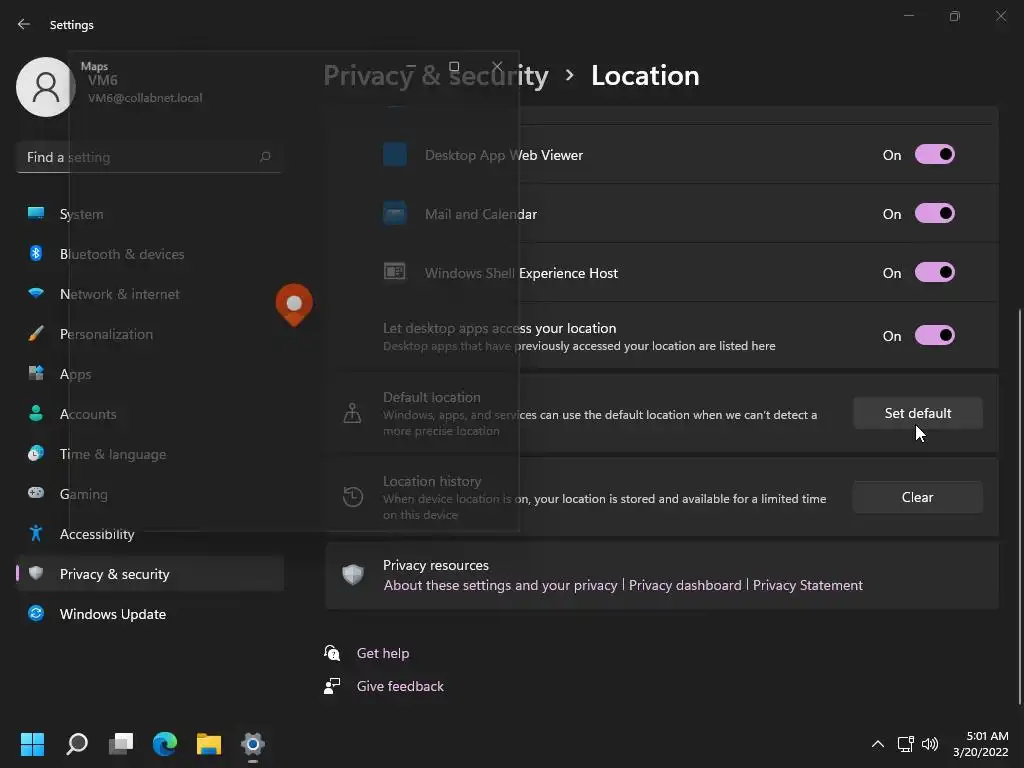This screenshot has height=768, width=1024.
Task: Select Privacy & security category
Action: click(x=150, y=573)
